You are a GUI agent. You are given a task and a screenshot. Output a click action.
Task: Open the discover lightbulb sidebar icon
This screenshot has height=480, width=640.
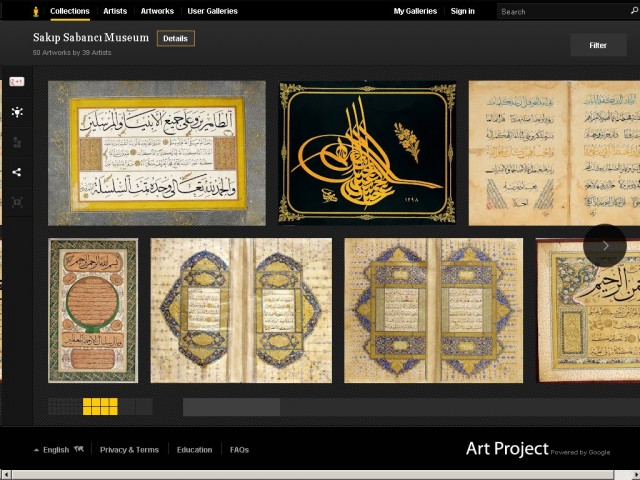(x=17, y=112)
